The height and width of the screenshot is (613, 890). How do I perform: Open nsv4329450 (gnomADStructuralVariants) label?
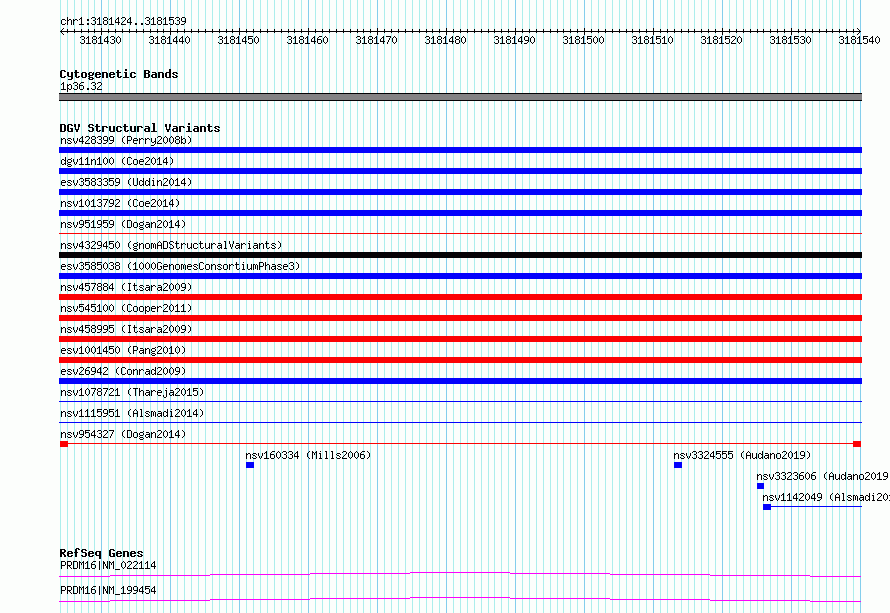(171, 245)
